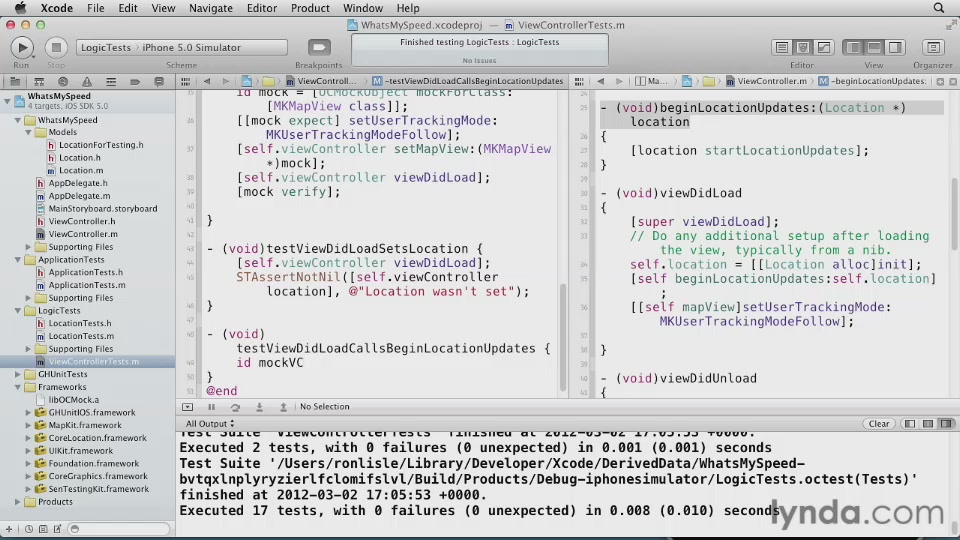960x540 pixels.
Task: Go forward in assistant editor history
Action: point(619,81)
